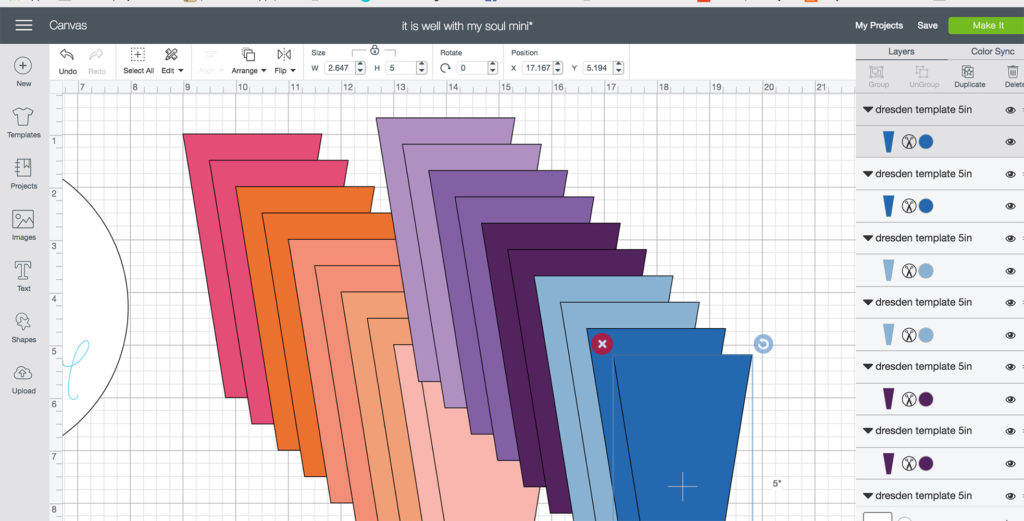Open the Flip dropdown
Image resolution: width=1024 pixels, height=521 pixels.
coord(285,61)
